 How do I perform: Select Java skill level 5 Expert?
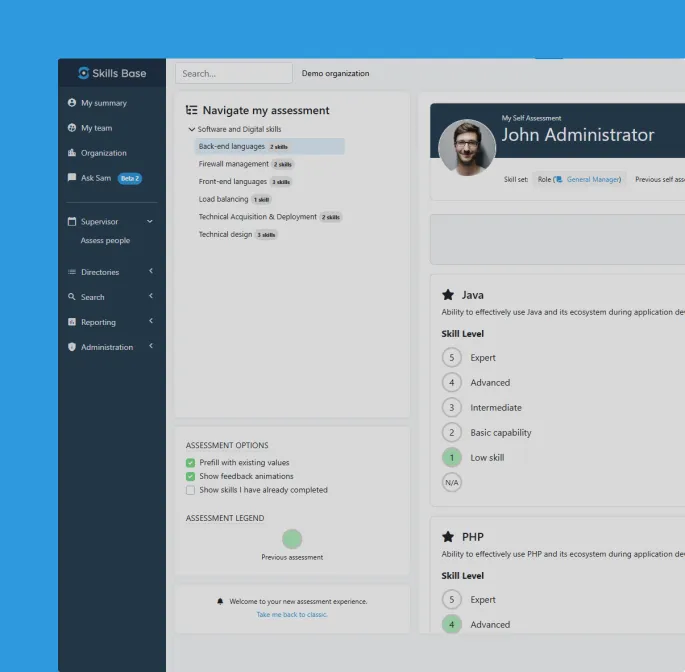[452, 358]
